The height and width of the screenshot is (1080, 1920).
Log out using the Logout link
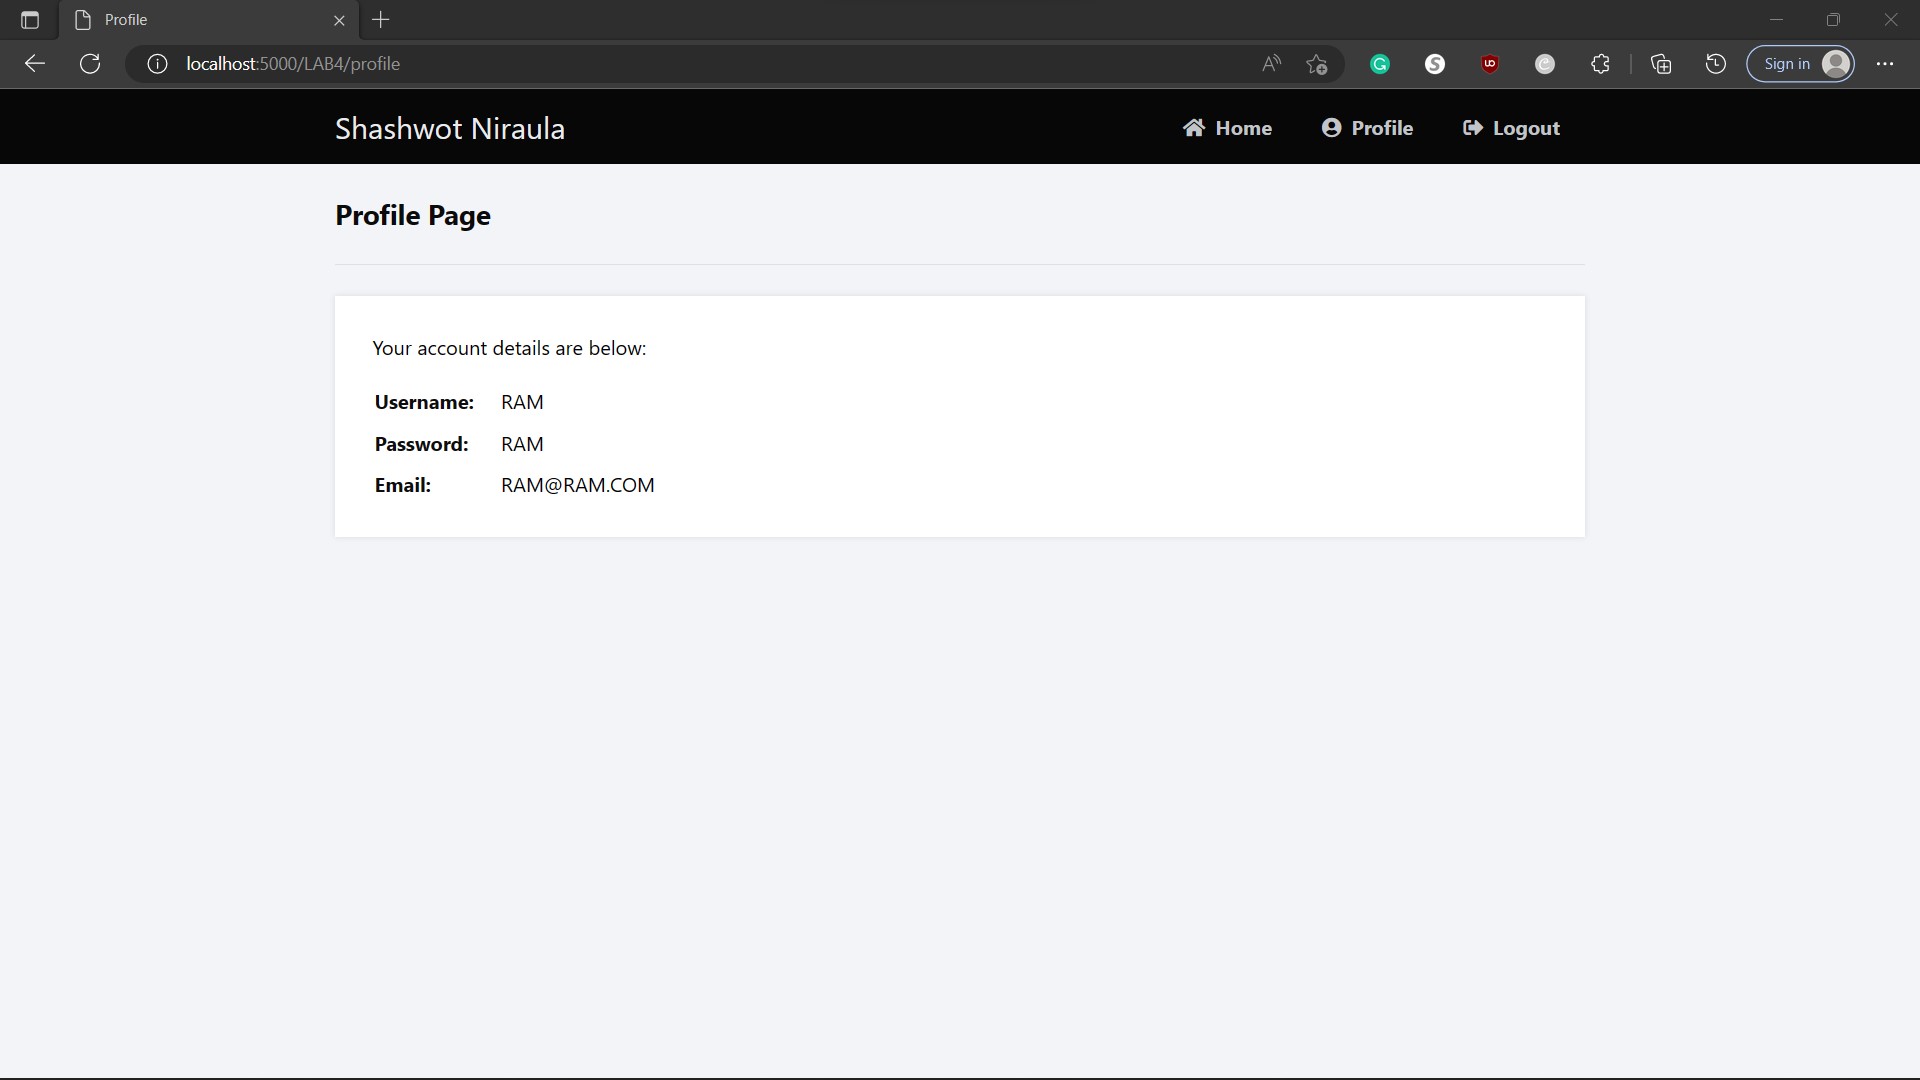(x=1510, y=127)
